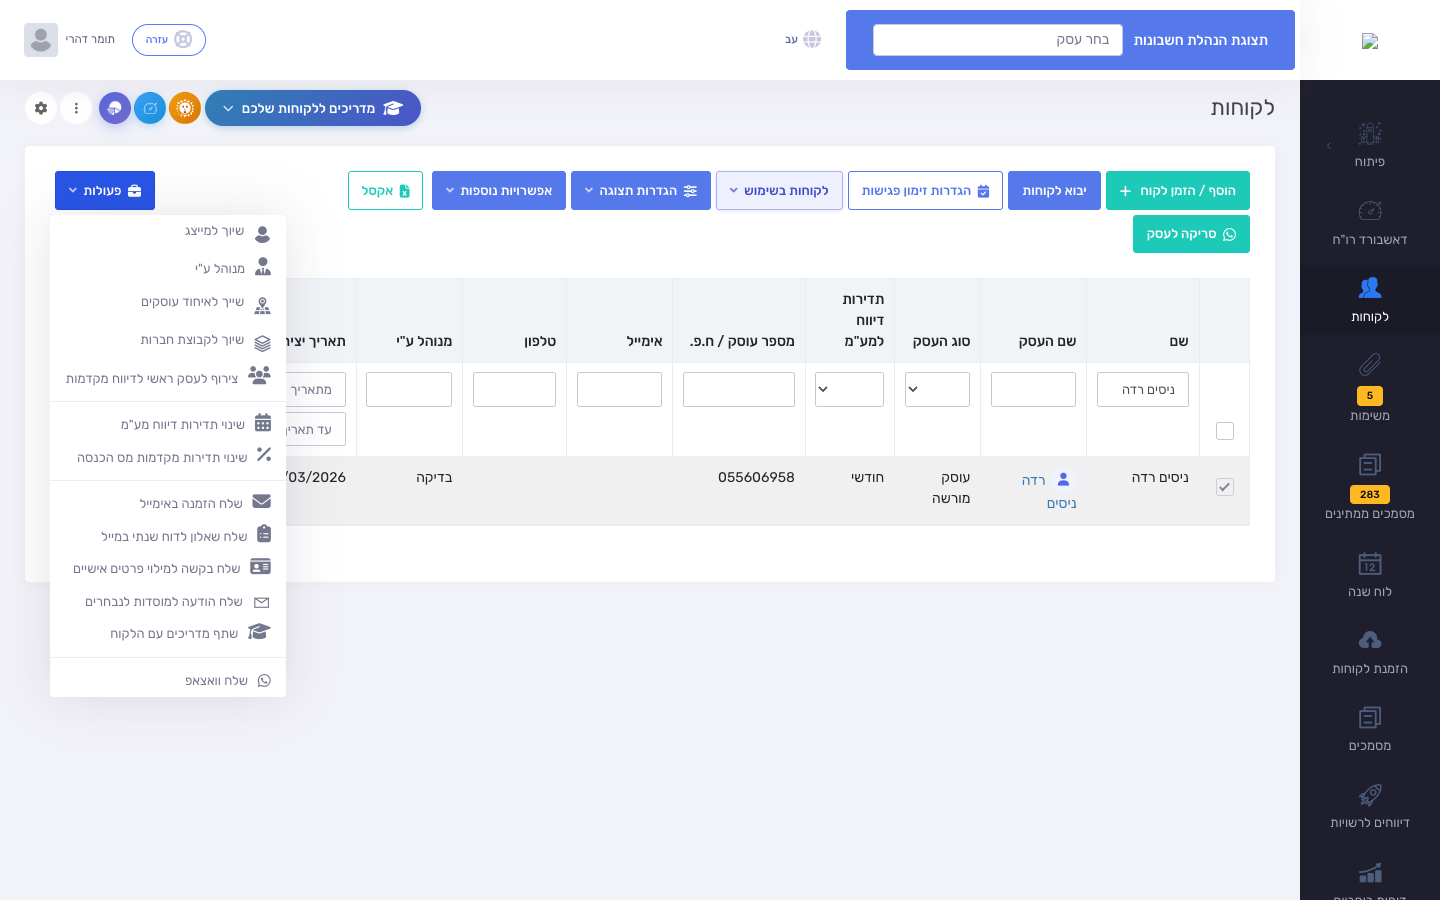
Task: Open the פיתוח sidebar icon
Action: point(1369,133)
